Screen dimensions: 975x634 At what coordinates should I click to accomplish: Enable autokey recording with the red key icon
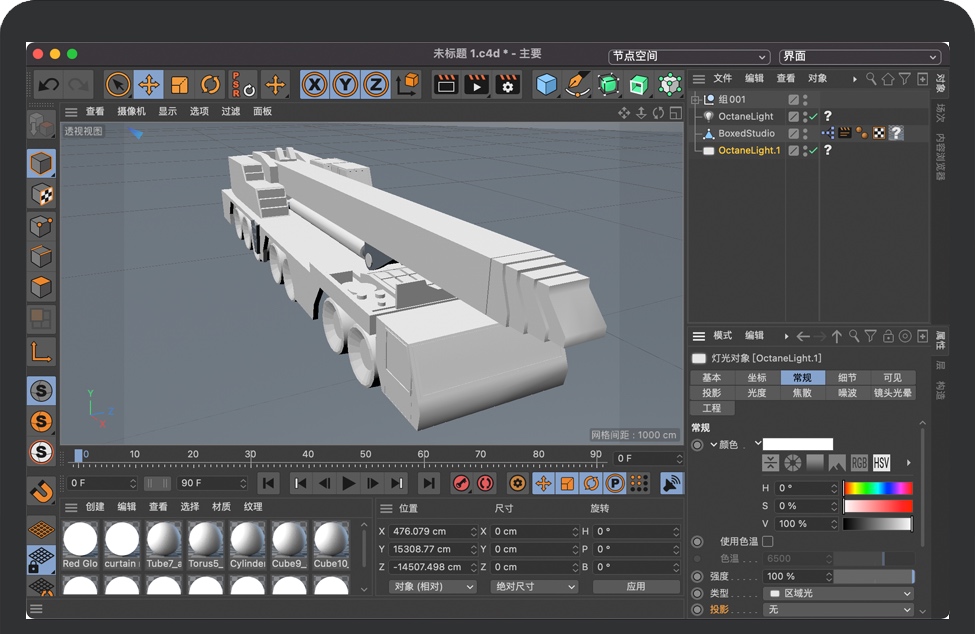pos(460,484)
